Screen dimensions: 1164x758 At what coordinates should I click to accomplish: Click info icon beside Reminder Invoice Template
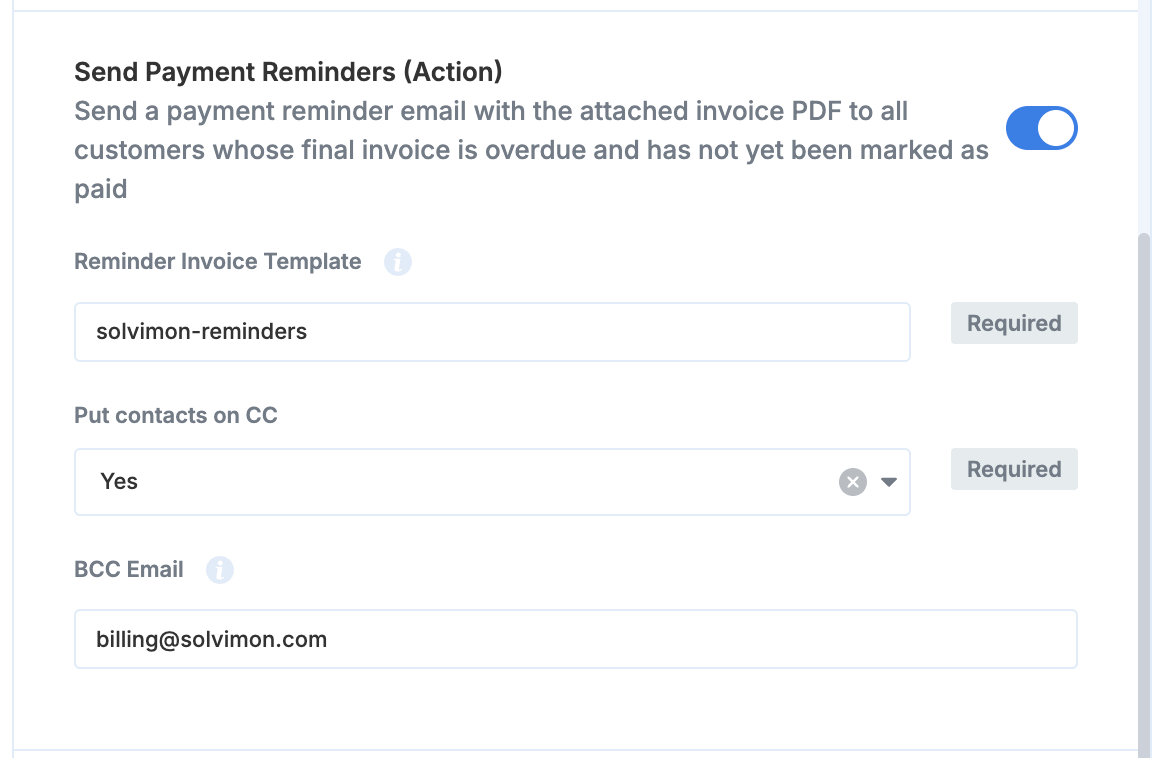pyautogui.click(x=398, y=262)
